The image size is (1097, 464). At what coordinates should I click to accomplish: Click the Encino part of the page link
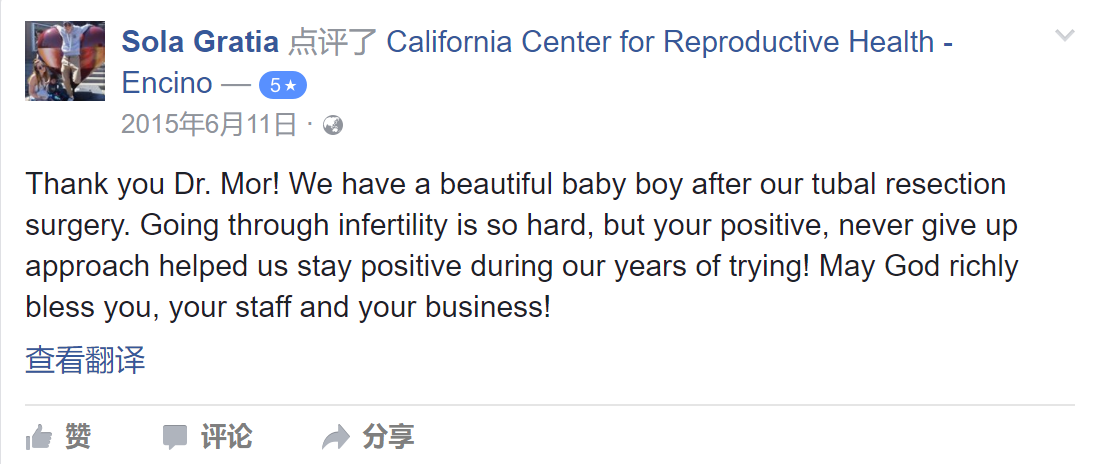(x=167, y=83)
